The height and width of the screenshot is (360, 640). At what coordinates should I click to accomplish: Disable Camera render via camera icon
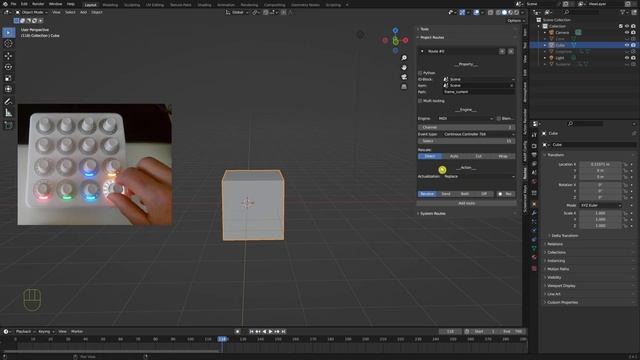[x=633, y=32]
